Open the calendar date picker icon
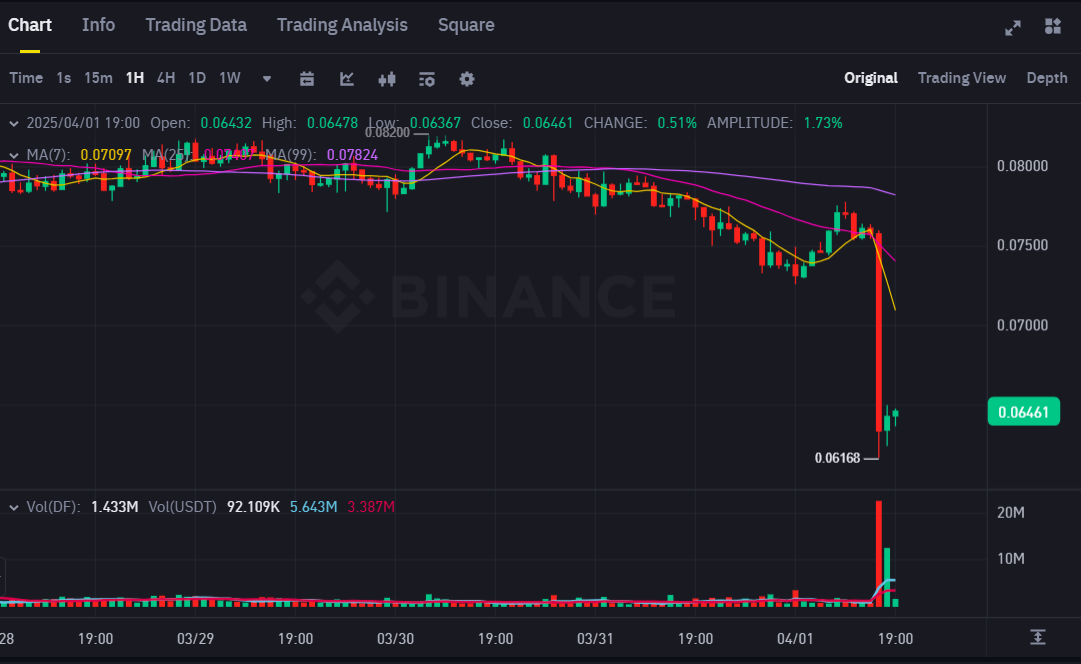Viewport: 1081px width, 664px height. point(307,78)
